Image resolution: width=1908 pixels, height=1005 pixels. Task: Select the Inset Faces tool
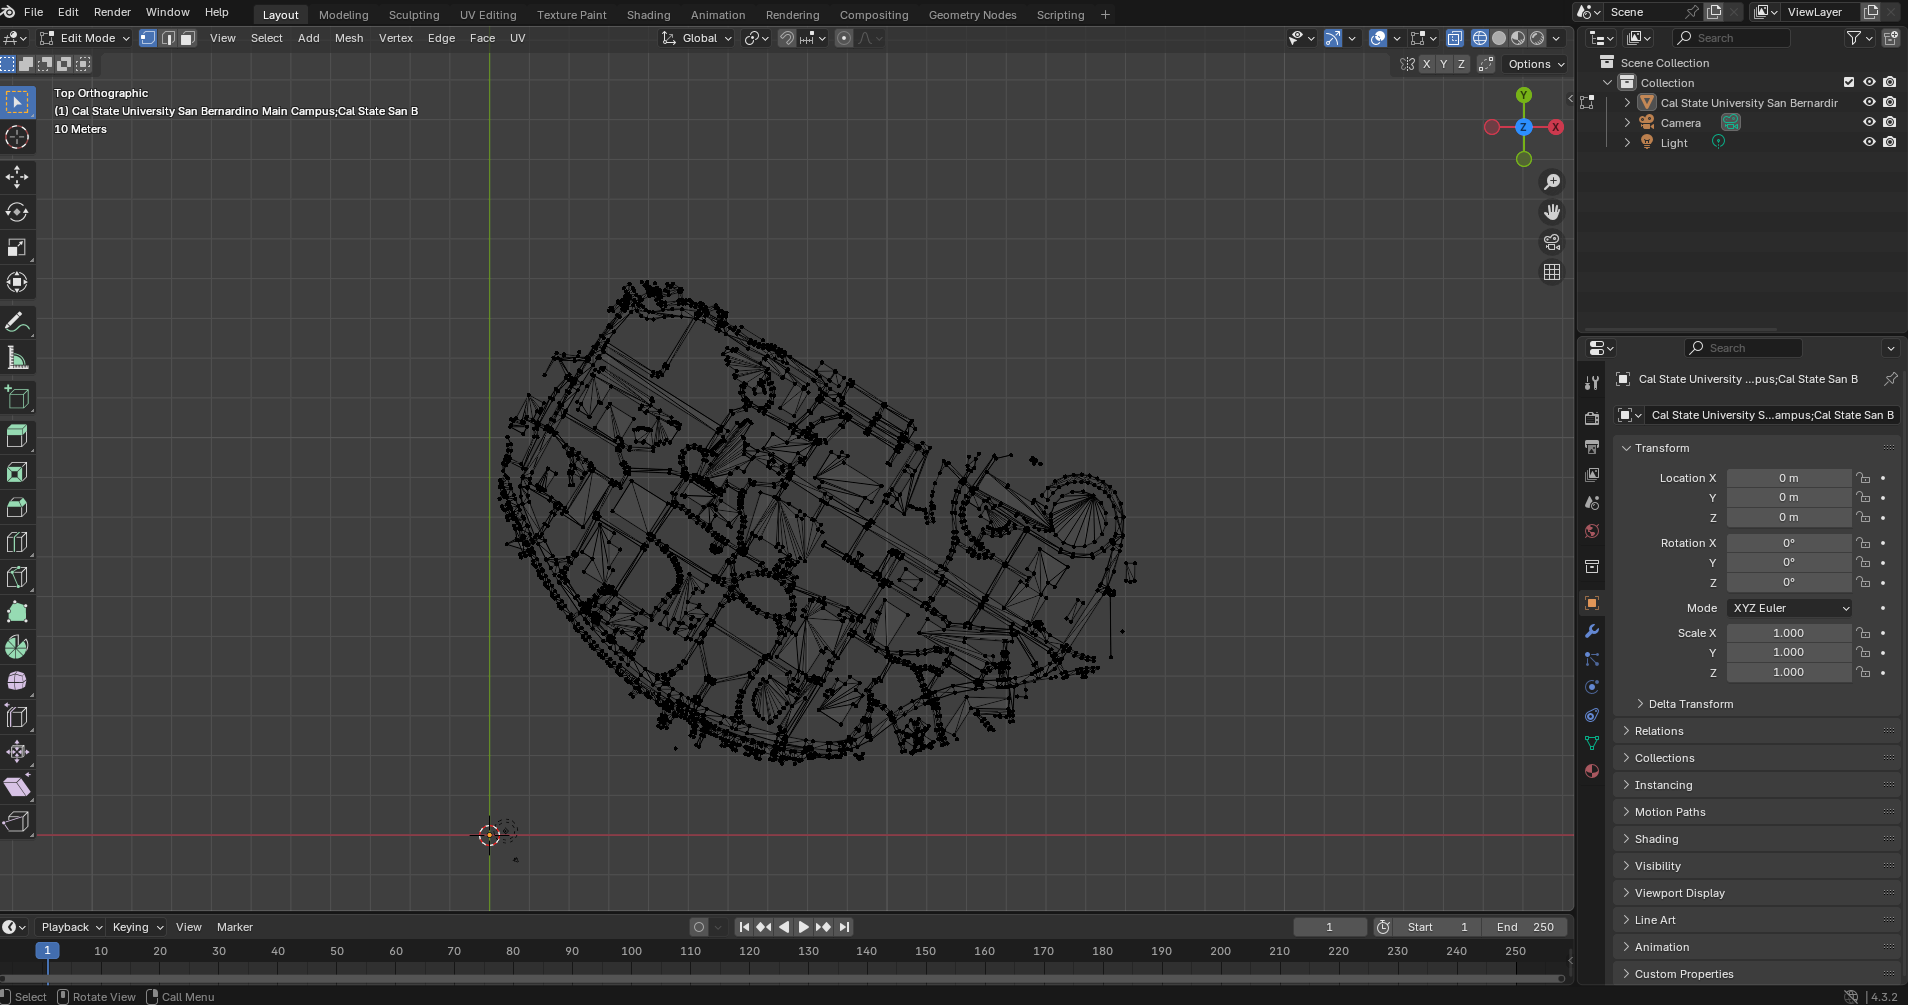tap(17, 472)
